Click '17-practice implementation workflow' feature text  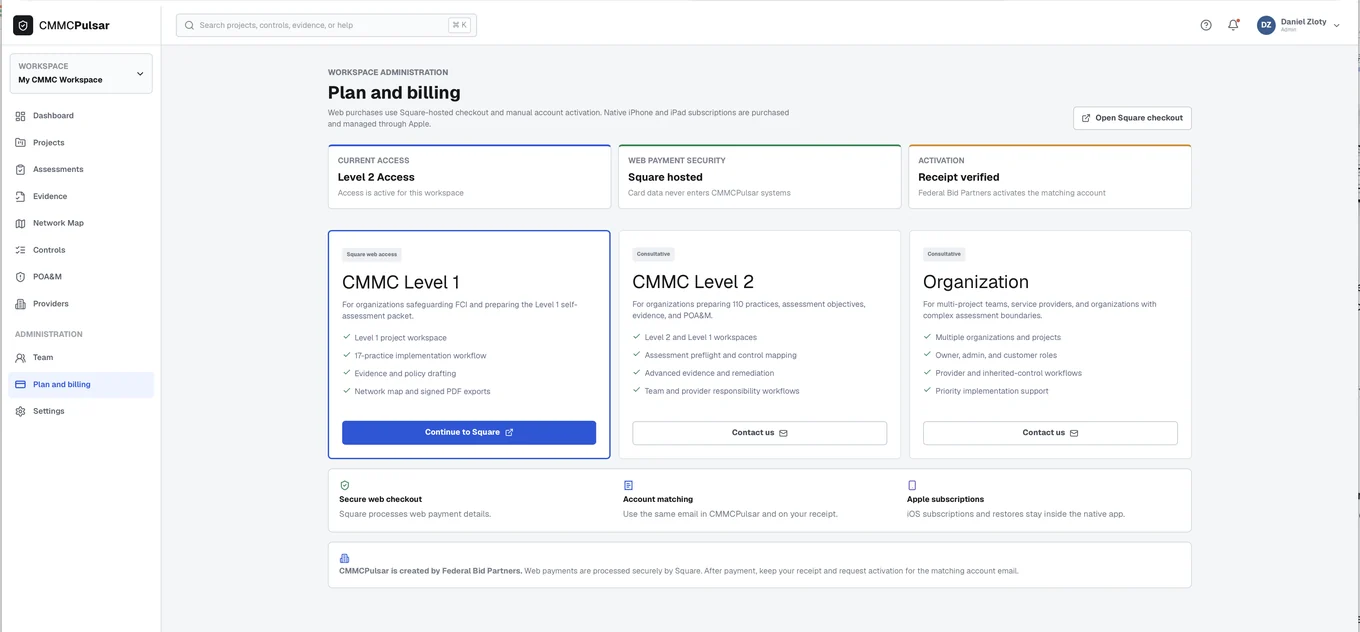click(x=420, y=356)
